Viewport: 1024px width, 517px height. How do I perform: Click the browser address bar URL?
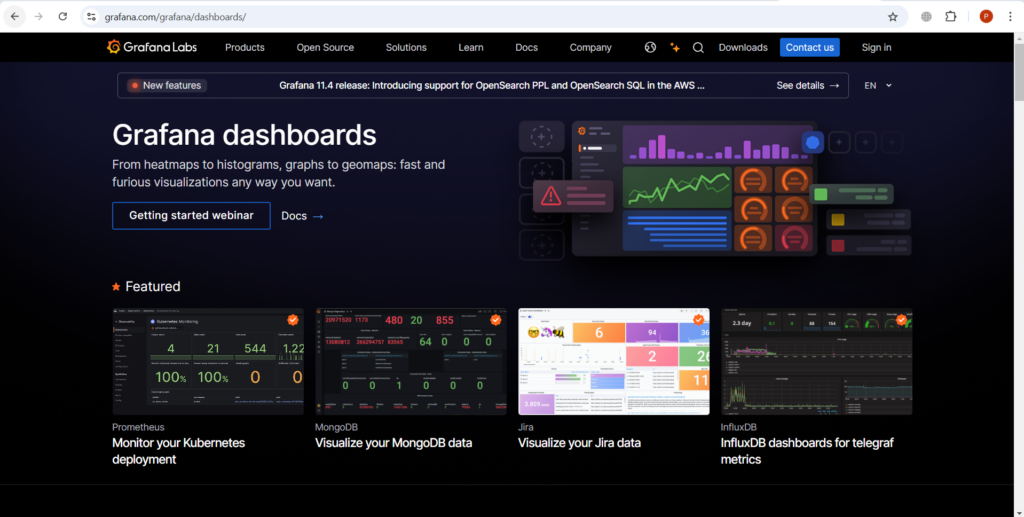pyautogui.click(x=175, y=17)
